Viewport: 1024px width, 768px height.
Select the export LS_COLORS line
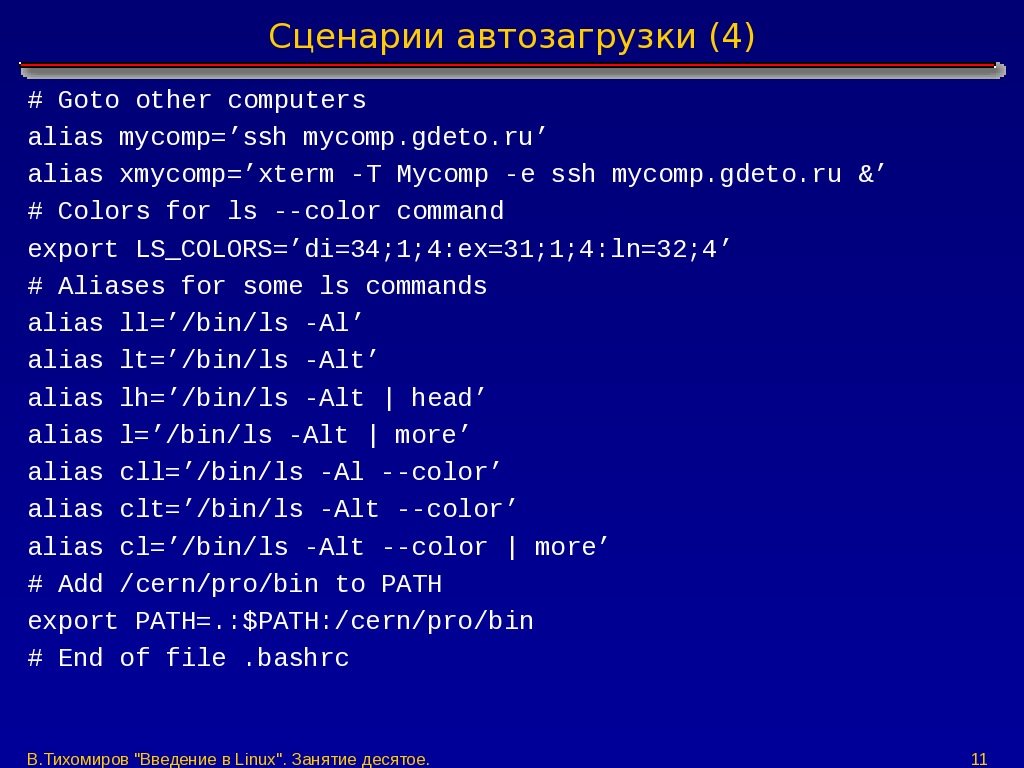pyautogui.click(x=379, y=249)
